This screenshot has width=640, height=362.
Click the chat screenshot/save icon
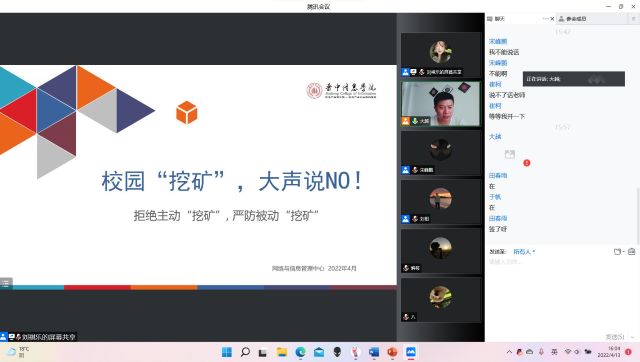coord(631,252)
